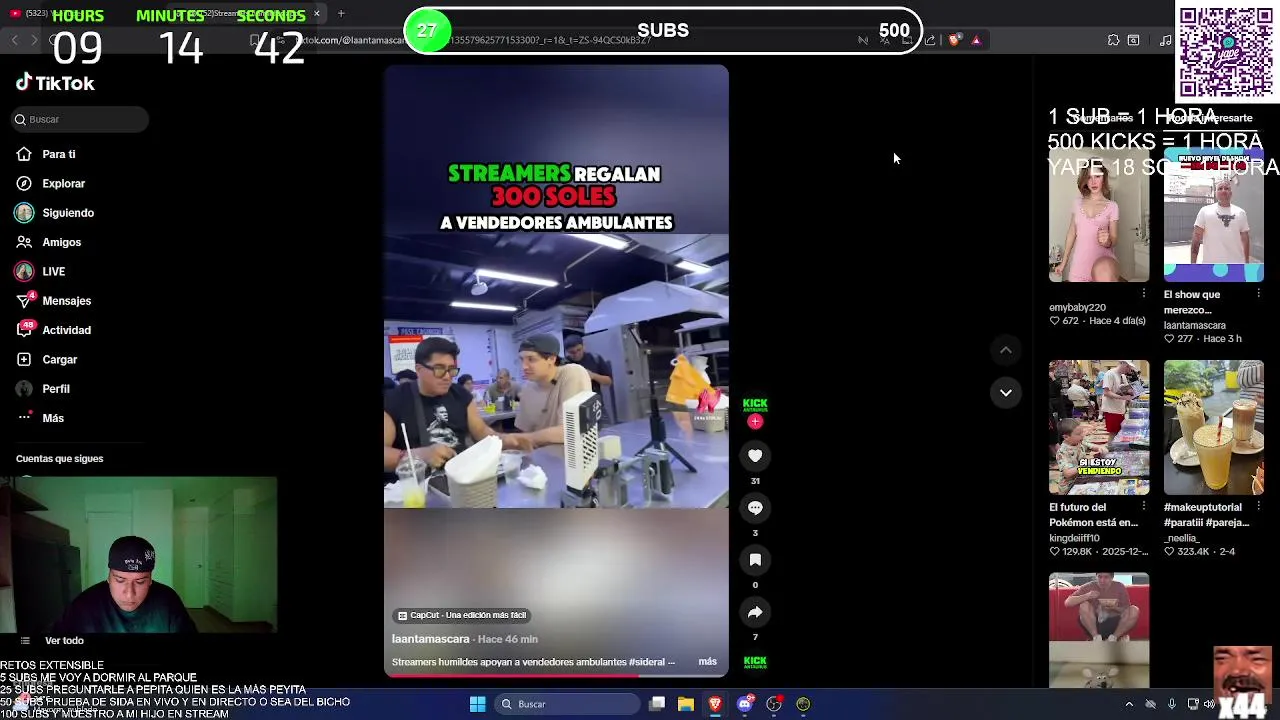Open the Explorar section

(x=64, y=183)
